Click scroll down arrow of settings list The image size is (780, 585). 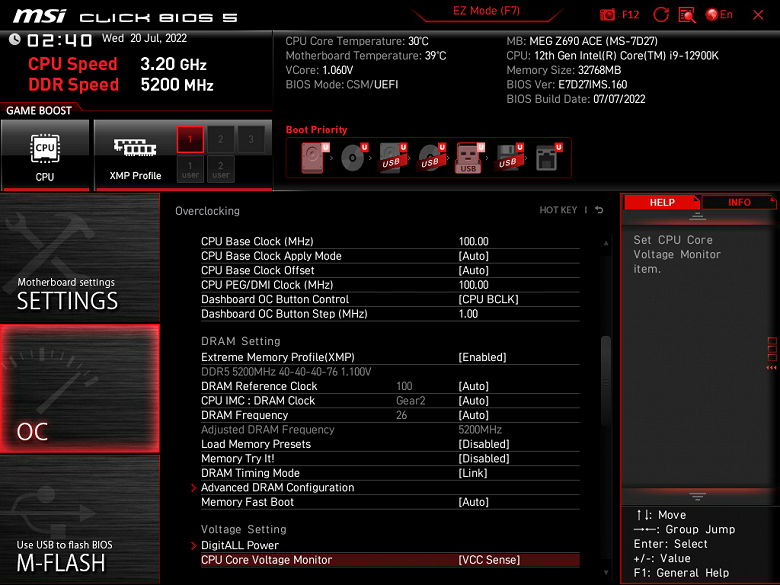tap(606, 573)
